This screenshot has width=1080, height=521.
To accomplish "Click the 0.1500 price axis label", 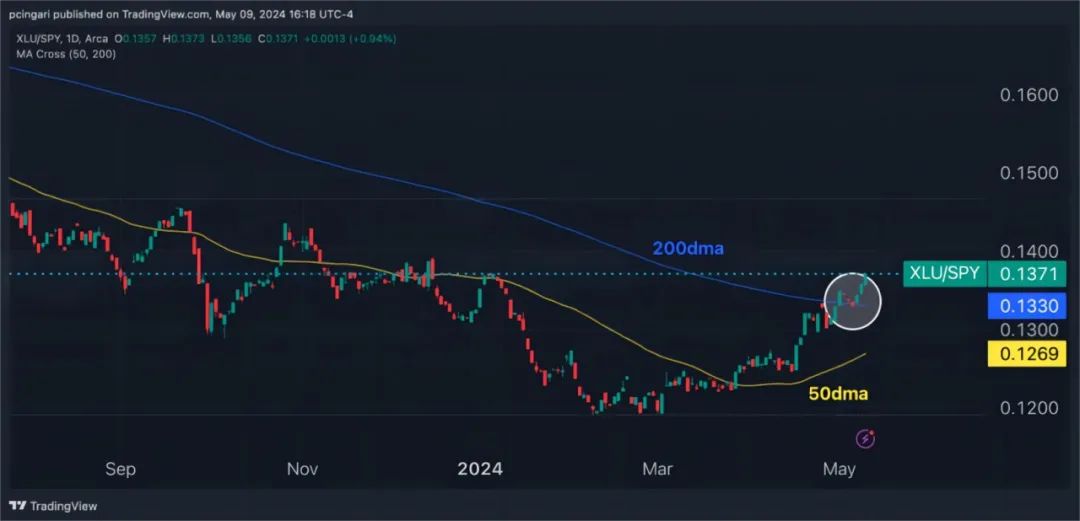I will pyautogui.click(x=1029, y=172).
